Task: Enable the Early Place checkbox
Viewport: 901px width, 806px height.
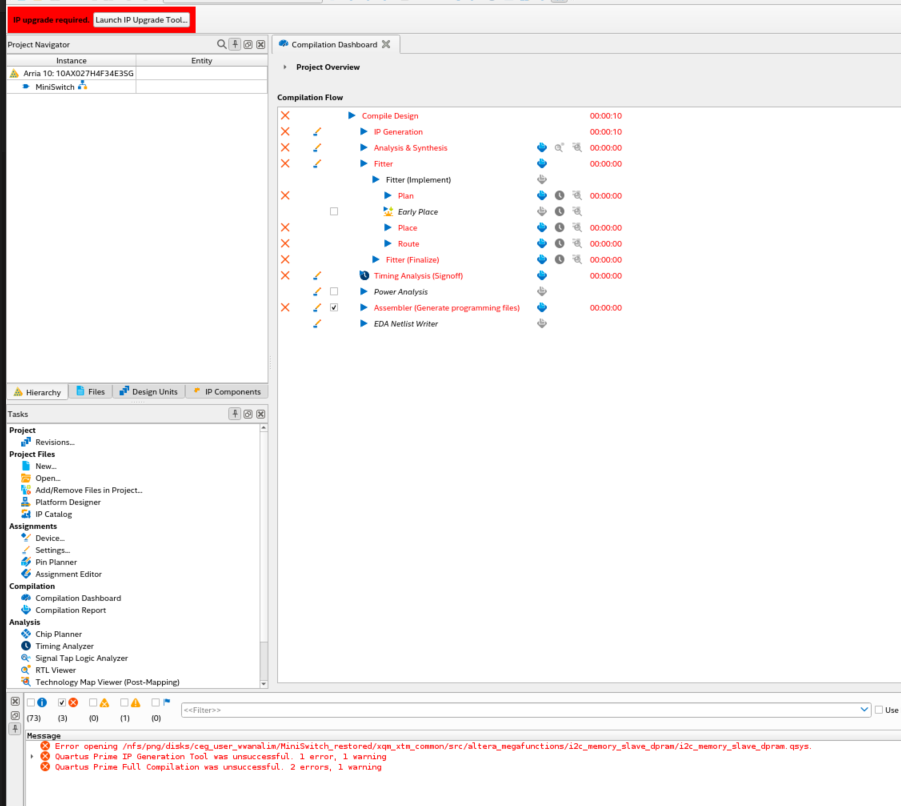Action: [334, 212]
